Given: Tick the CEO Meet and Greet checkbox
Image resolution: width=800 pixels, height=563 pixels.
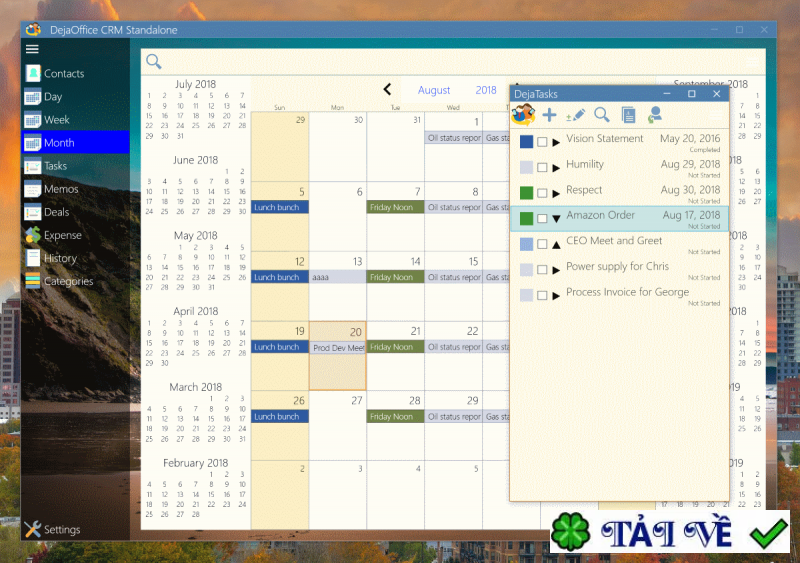Looking at the screenshot, I should pyautogui.click(x=542, y=244).
